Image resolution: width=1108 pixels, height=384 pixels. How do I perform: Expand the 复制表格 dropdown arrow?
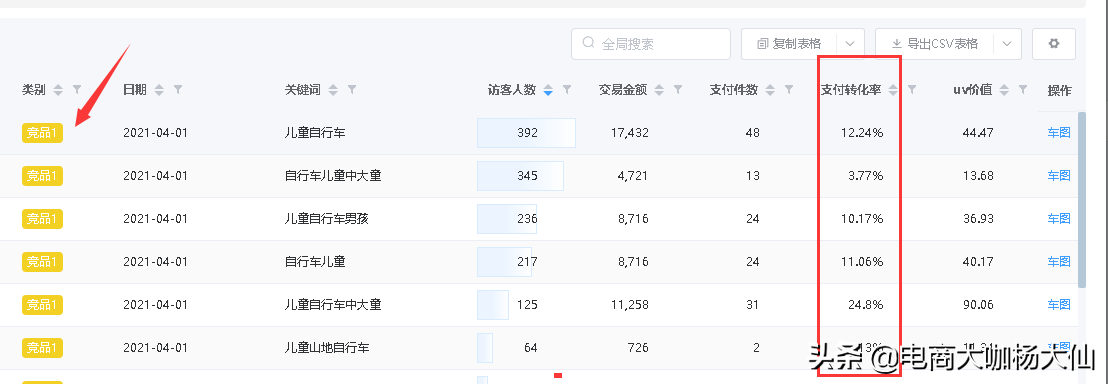[850, 44]
